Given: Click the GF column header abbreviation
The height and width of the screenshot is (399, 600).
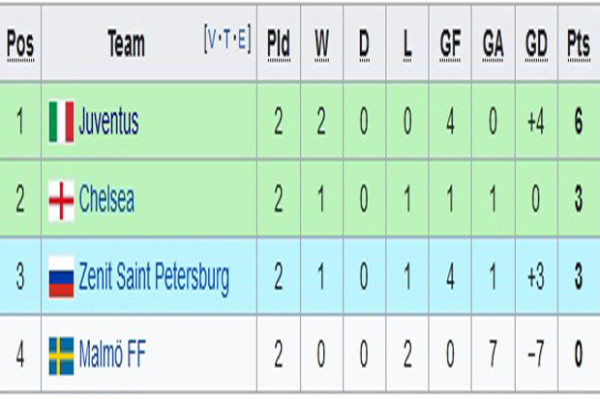Looking at the screenshot, I should pos(450,44).
